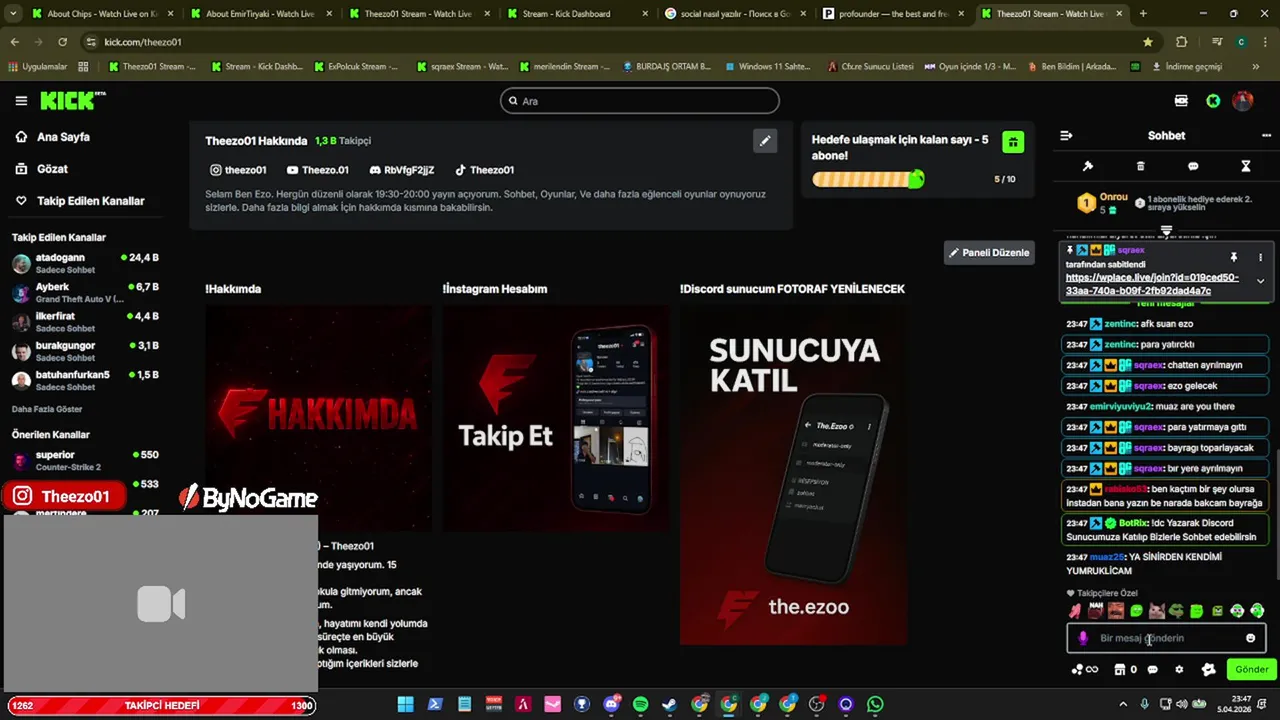Open the user profile avatar menu
The image size is (1280, 720).
coord(1243,101)
